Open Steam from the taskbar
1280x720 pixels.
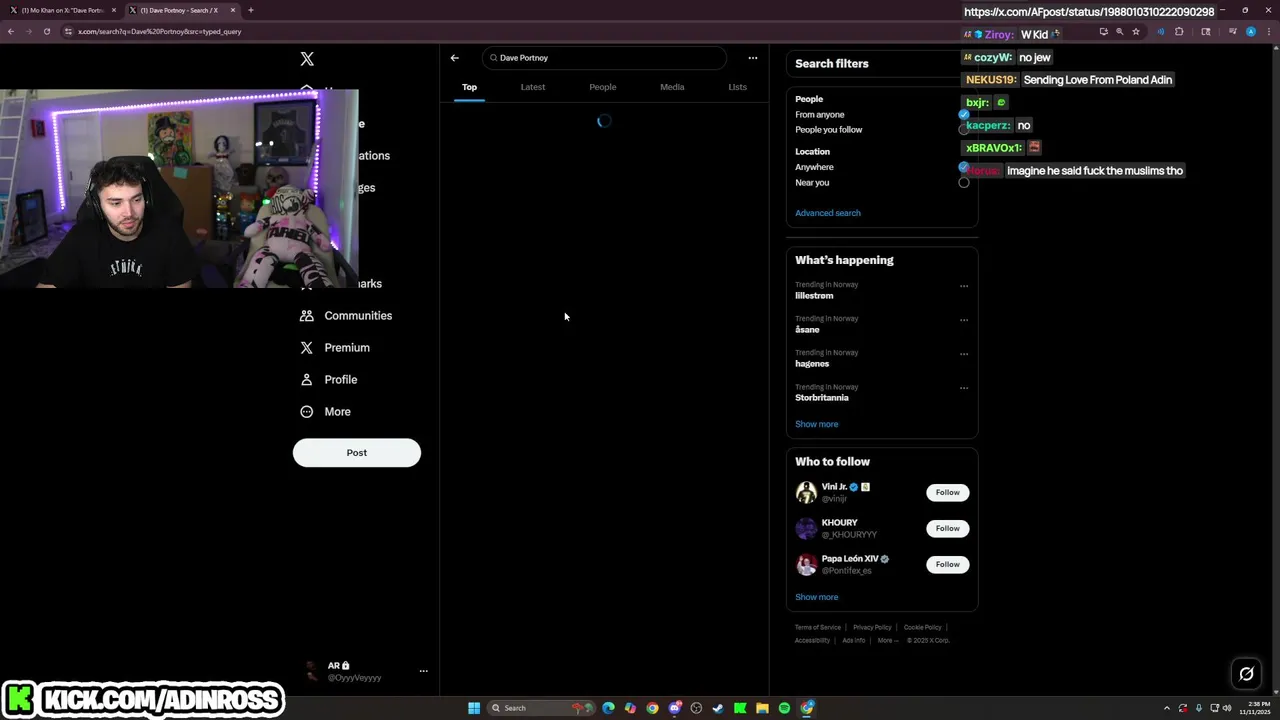click(718, 708)
